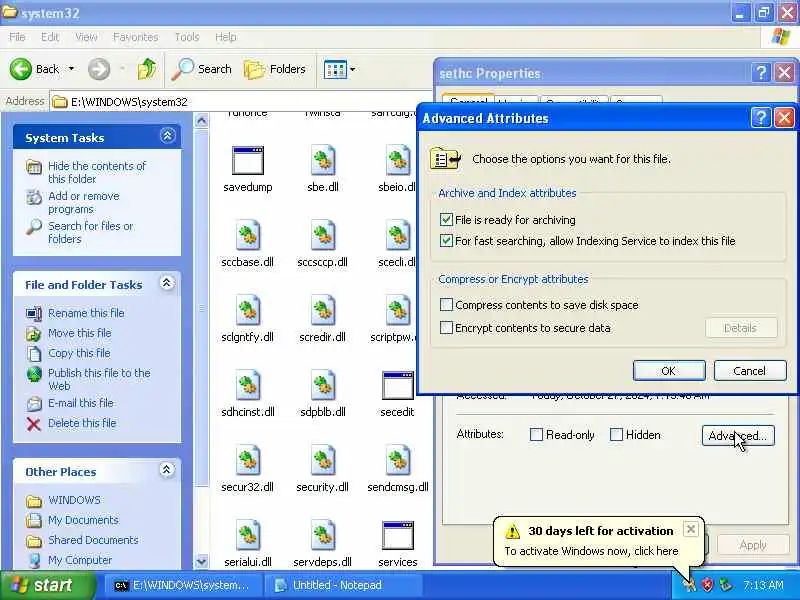Collapse the System Tasks panel
This screenshot has width=800, height=600.
pos(167,136)
